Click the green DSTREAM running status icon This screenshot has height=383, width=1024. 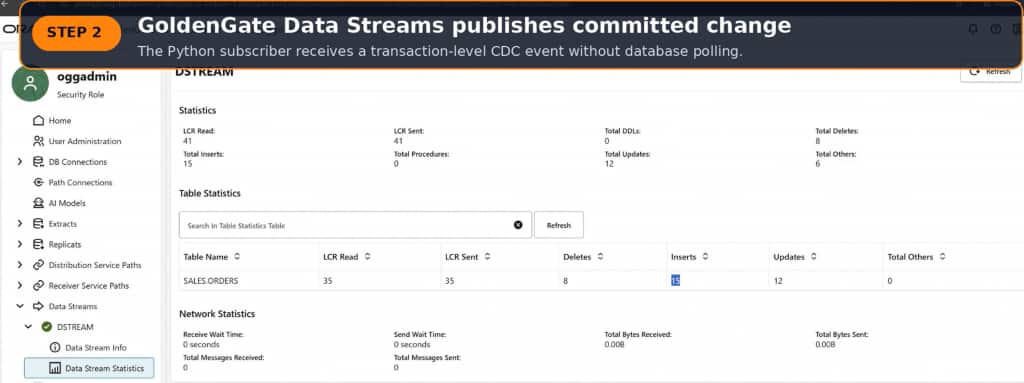click(x=46, y=327)
